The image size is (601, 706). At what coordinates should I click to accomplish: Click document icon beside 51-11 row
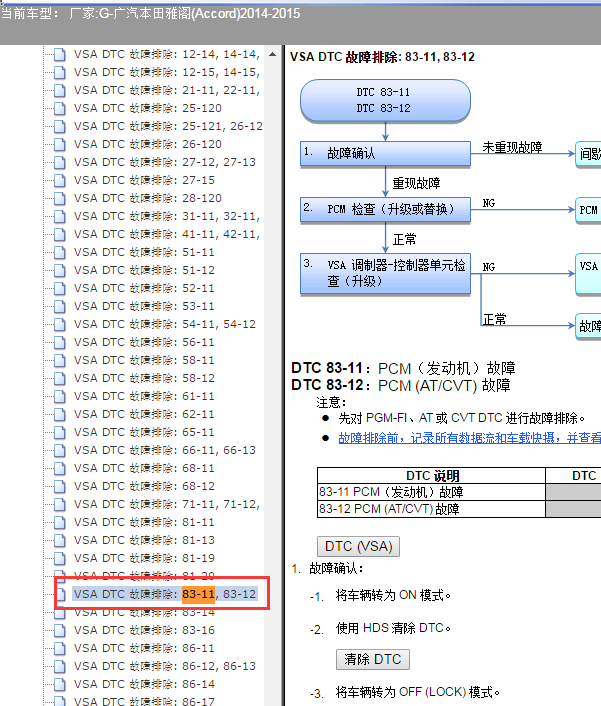pyautogui.click(x=59, y=252)
